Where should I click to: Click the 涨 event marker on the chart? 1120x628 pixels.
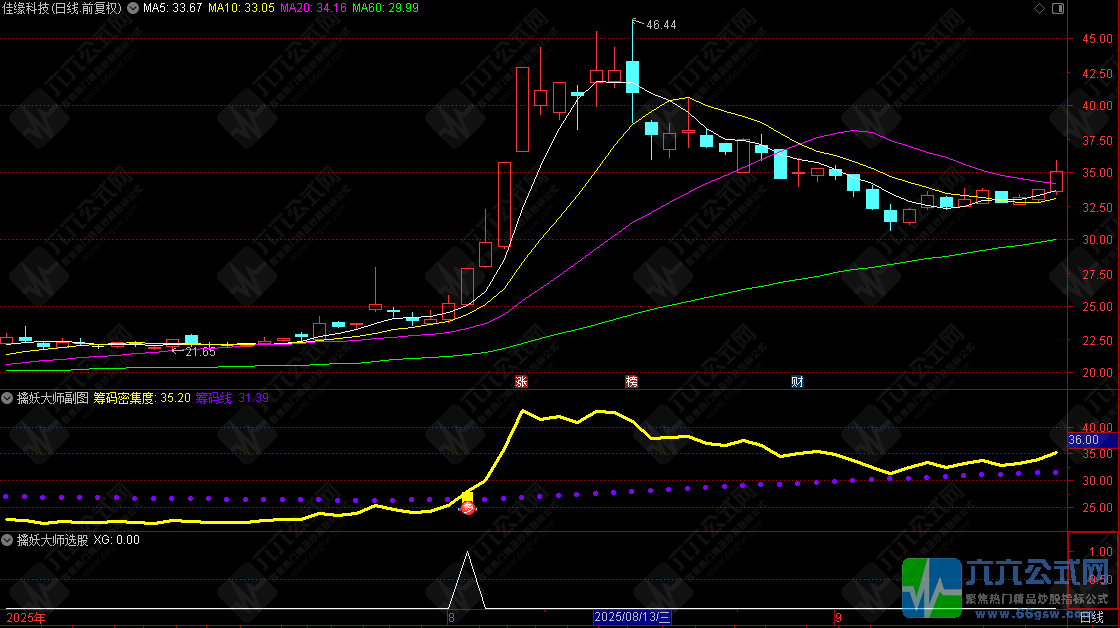(x=521, y=382)
